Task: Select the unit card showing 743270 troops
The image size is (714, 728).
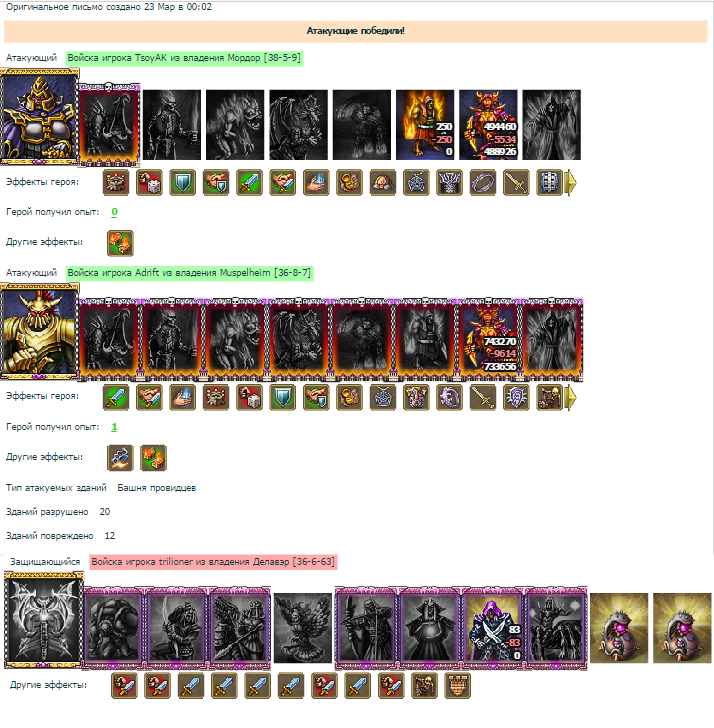Action: [488, 339]
